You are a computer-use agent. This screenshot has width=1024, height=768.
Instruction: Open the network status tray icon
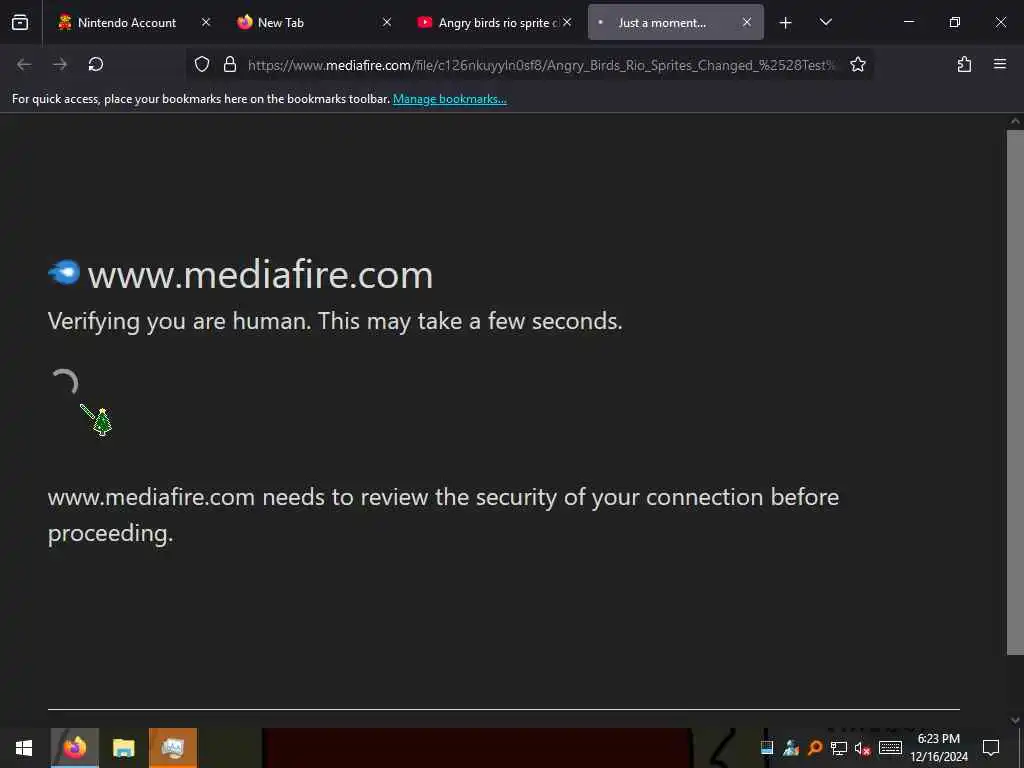tap(839, 748)
